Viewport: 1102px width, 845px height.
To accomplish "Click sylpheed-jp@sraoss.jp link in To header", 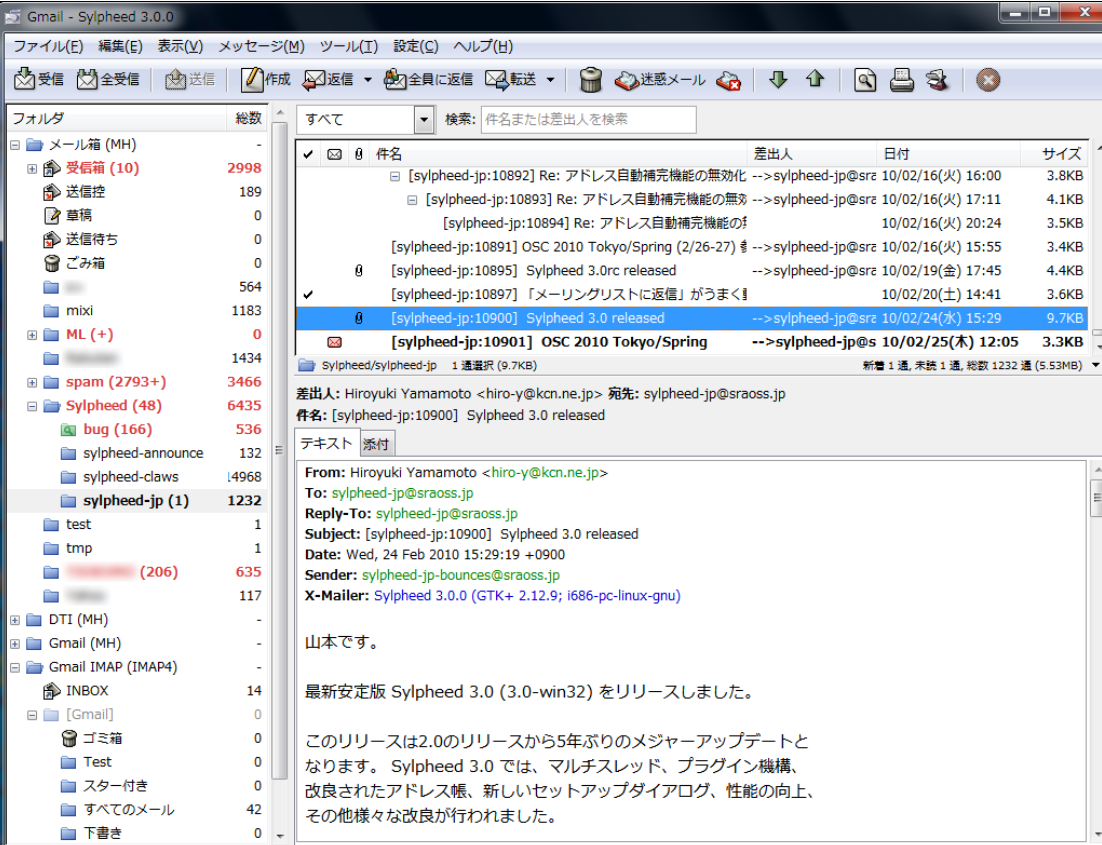I will pos(403,493).
